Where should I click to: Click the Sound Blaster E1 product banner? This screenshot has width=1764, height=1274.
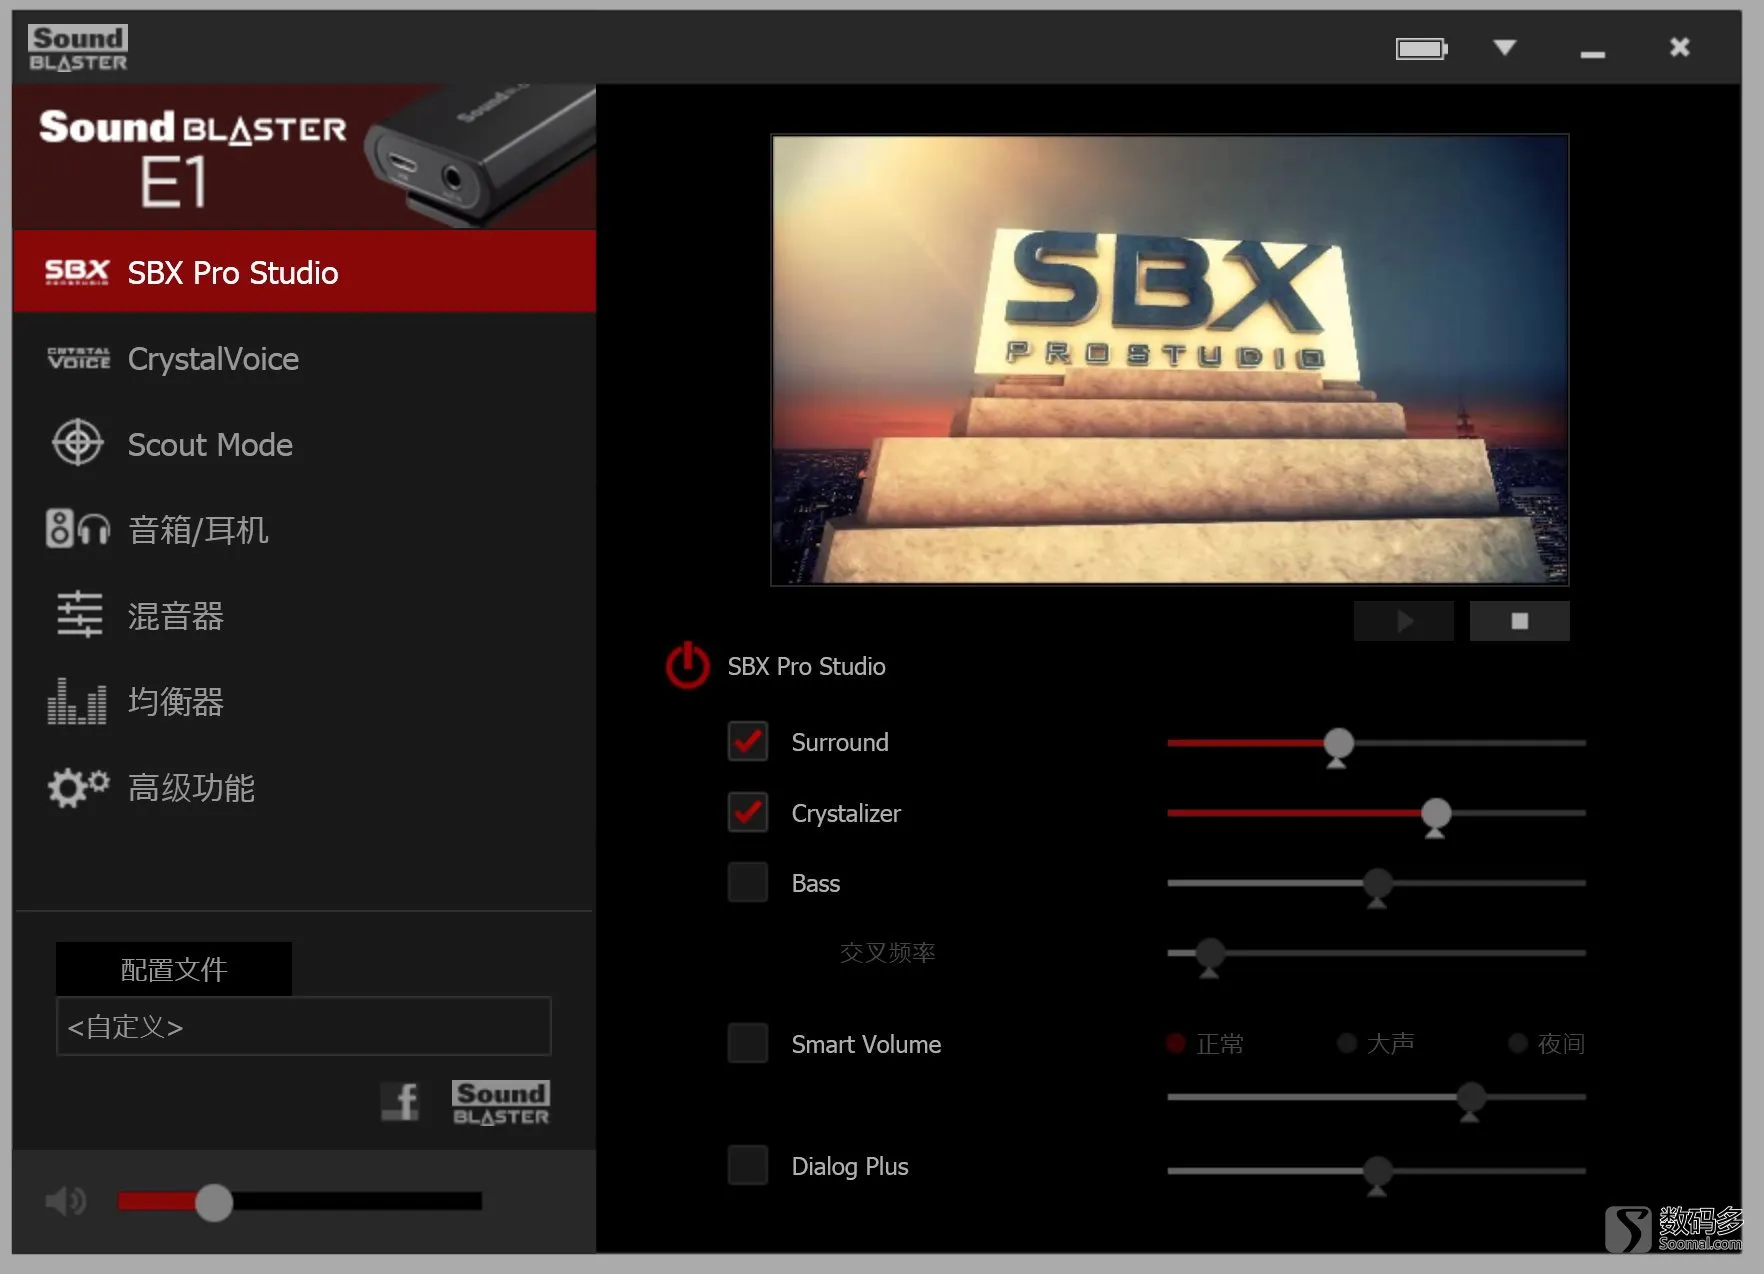305,157
